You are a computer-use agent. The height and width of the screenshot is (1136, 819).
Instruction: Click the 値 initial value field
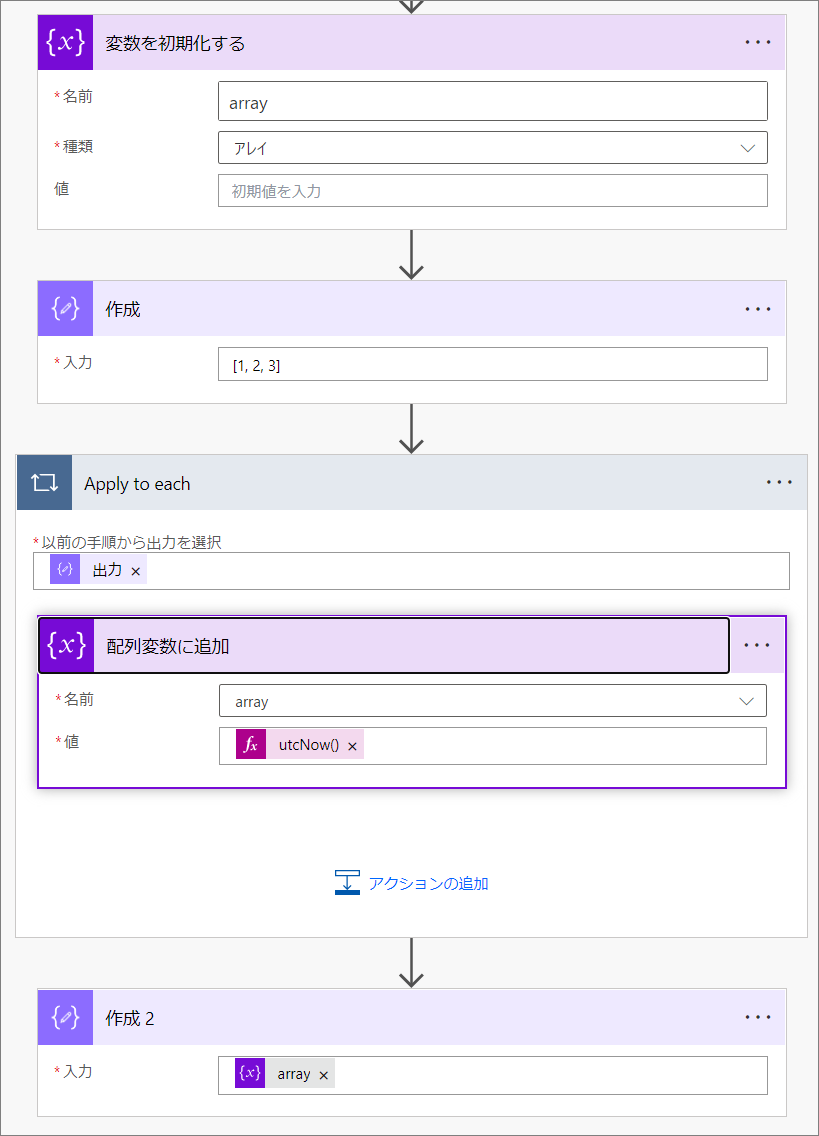493,191
